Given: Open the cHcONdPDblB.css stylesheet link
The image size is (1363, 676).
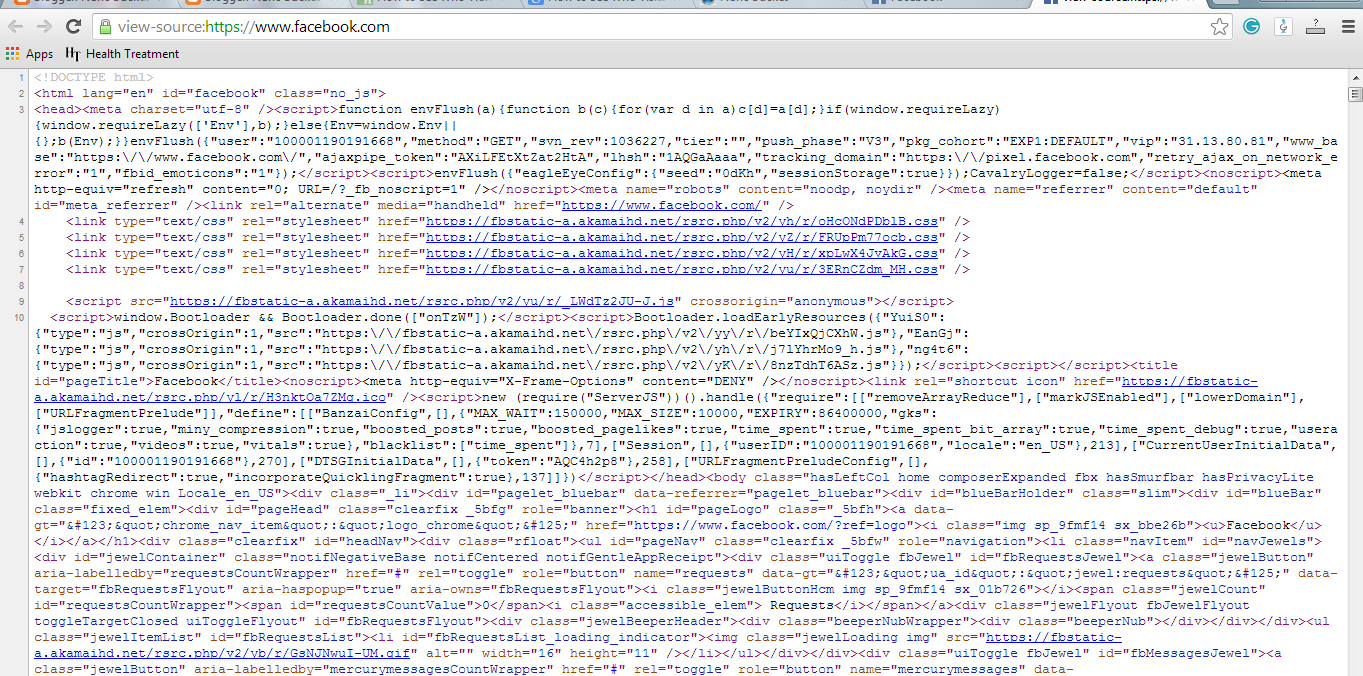Looking at the screenshot, I should 682,221.
